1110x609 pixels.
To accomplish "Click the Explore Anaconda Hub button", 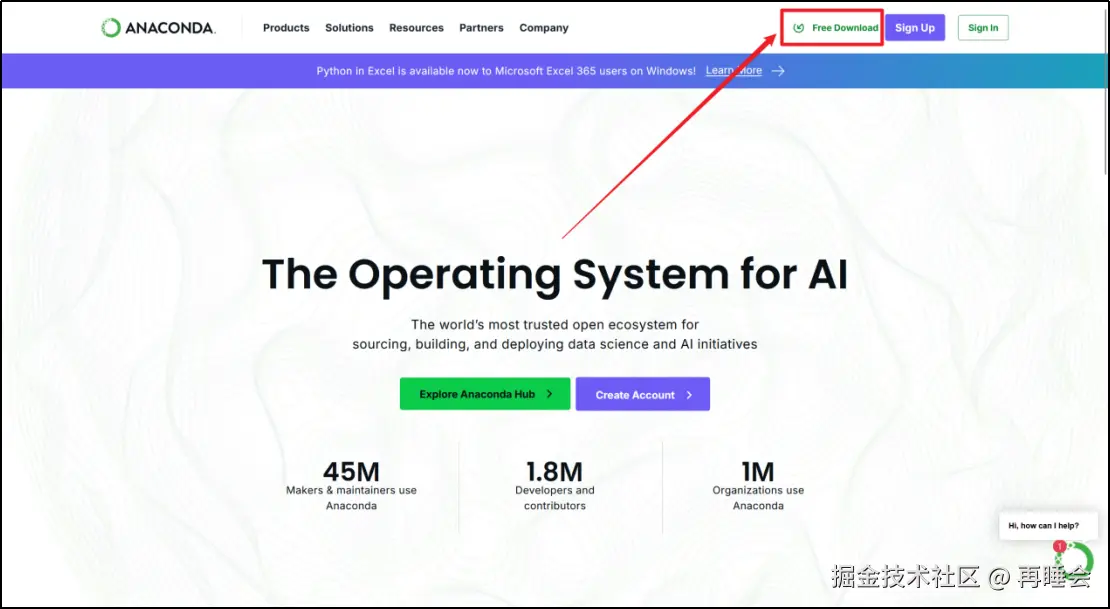I will pos(485,394).
